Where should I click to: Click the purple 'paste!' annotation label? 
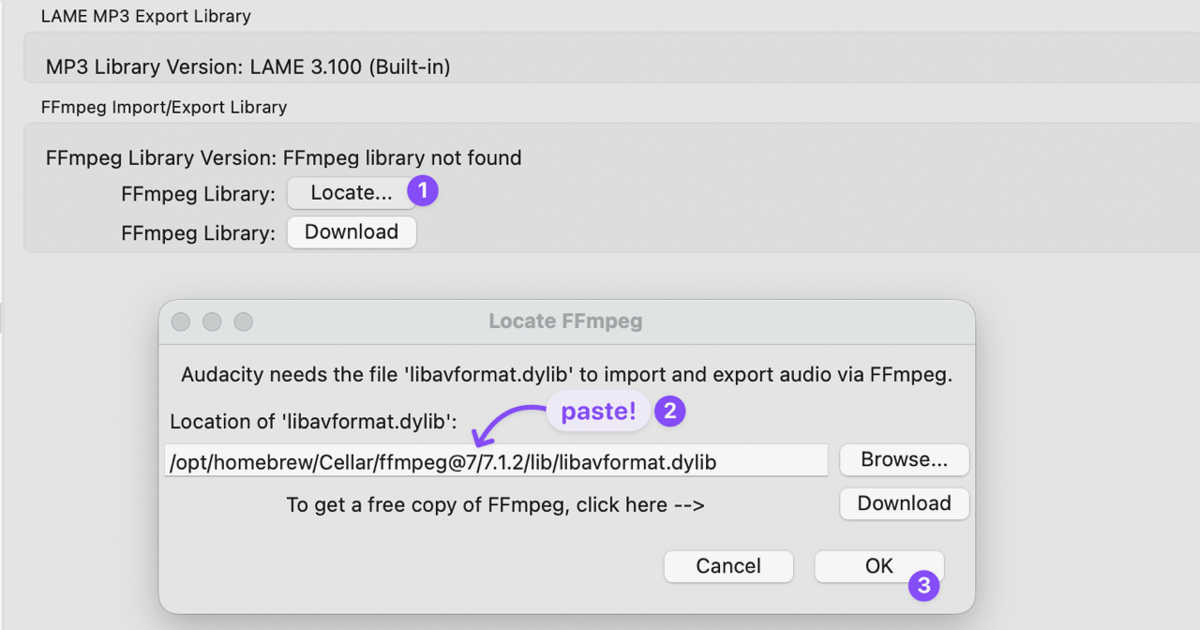click(x=598, y=412)
